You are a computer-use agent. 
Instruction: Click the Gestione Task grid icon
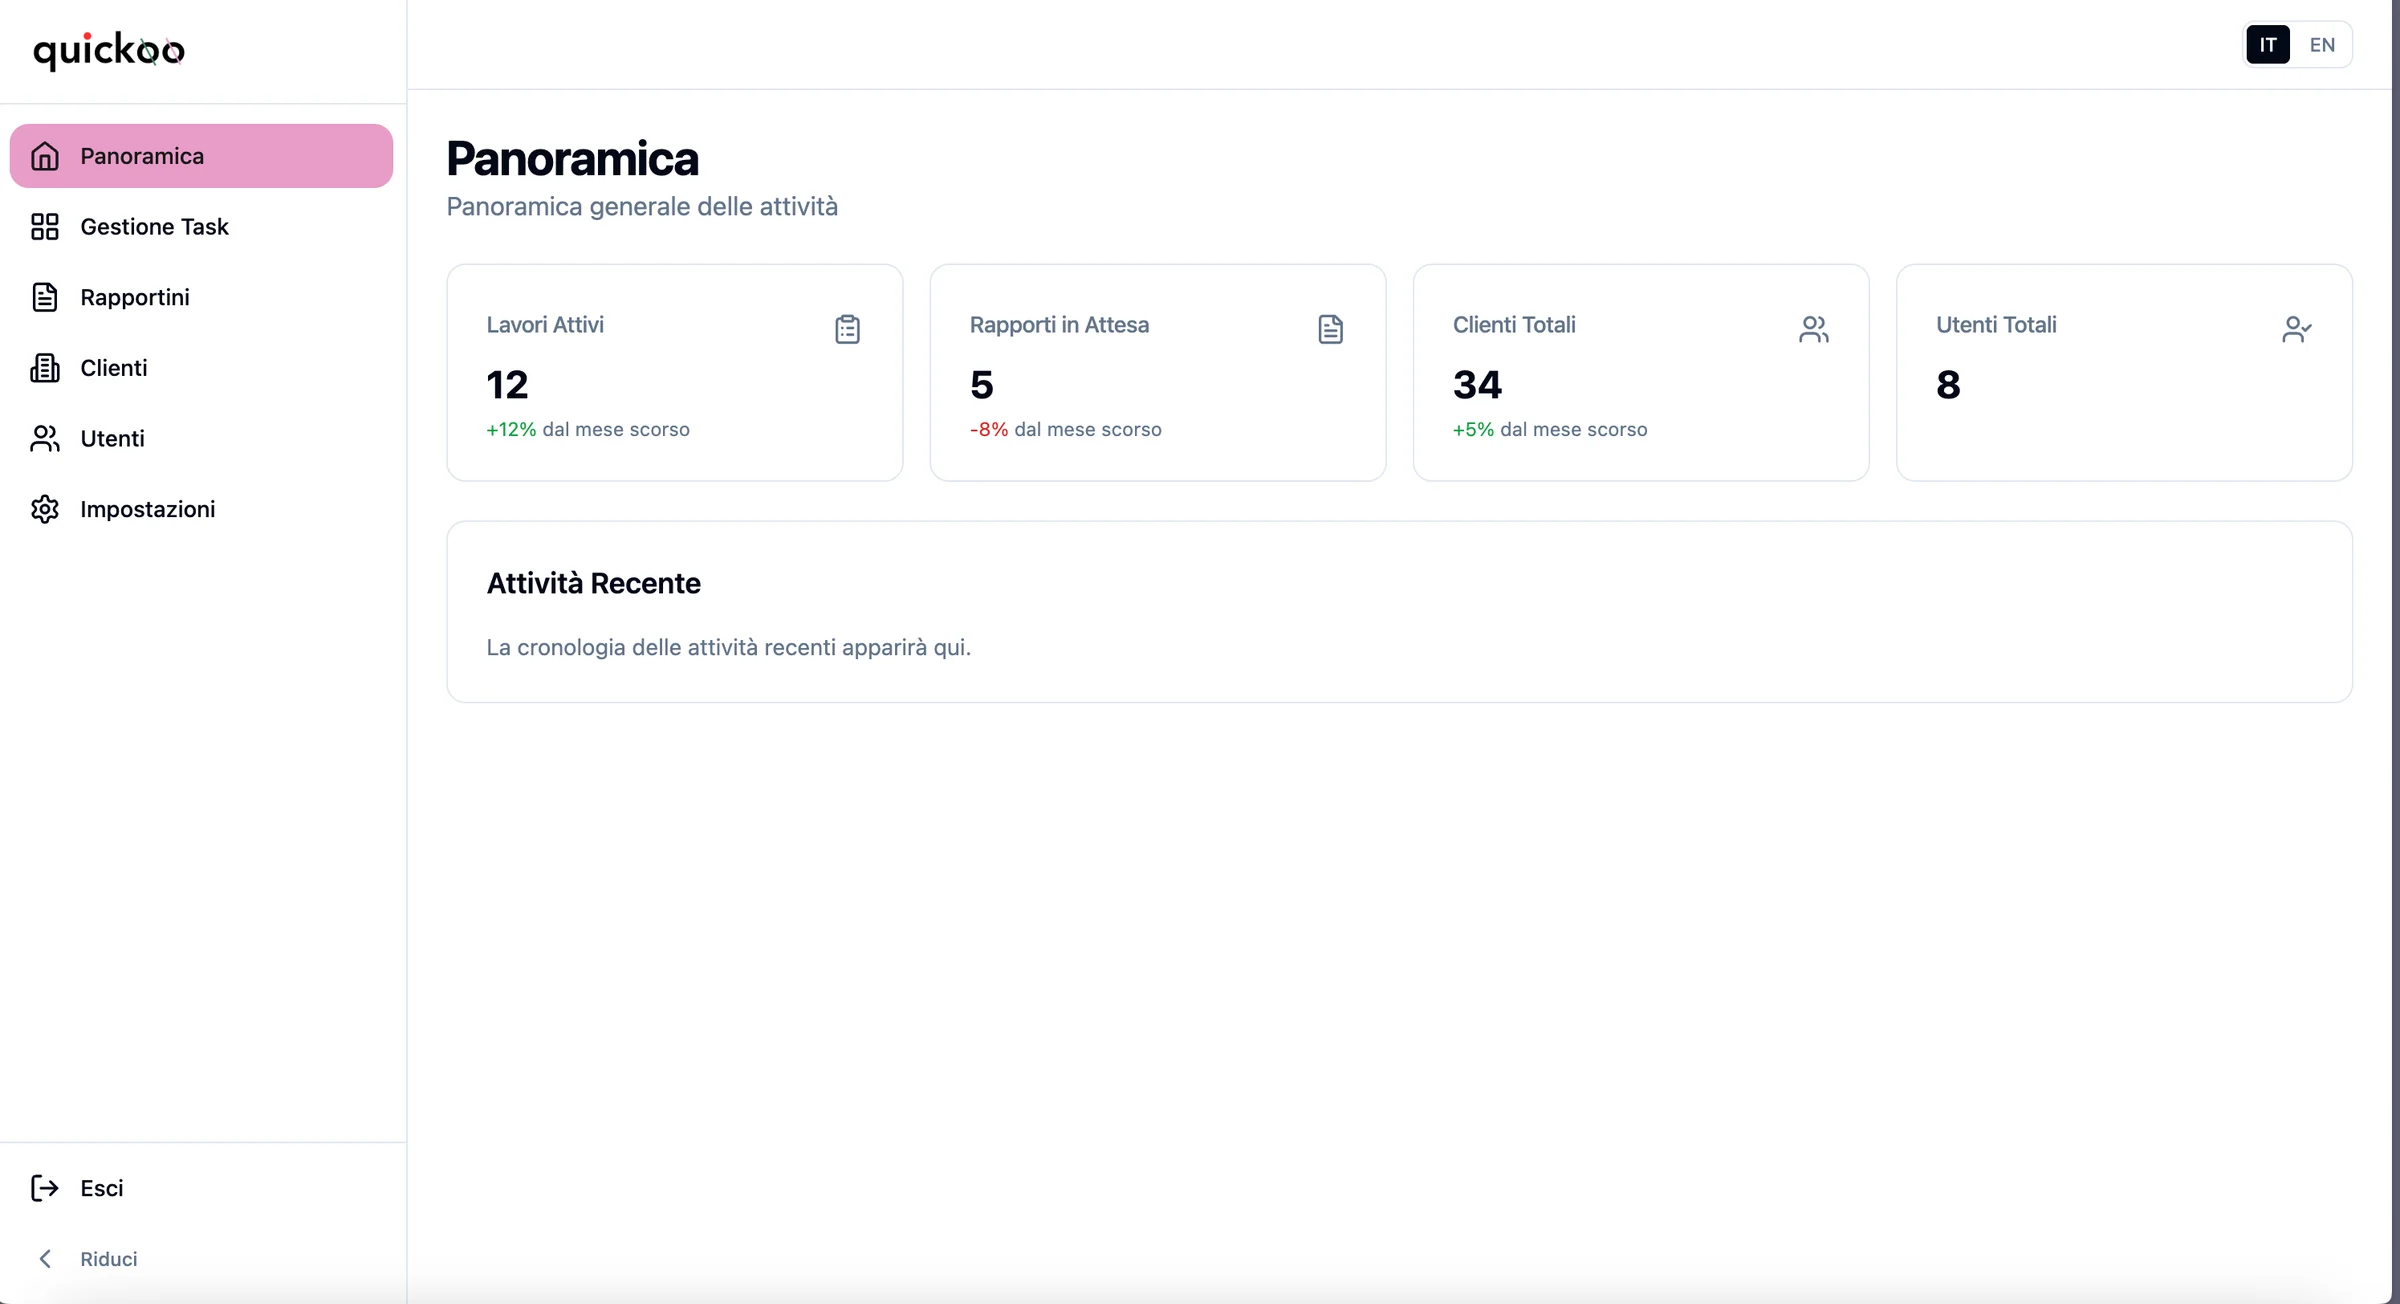[45, 227]
